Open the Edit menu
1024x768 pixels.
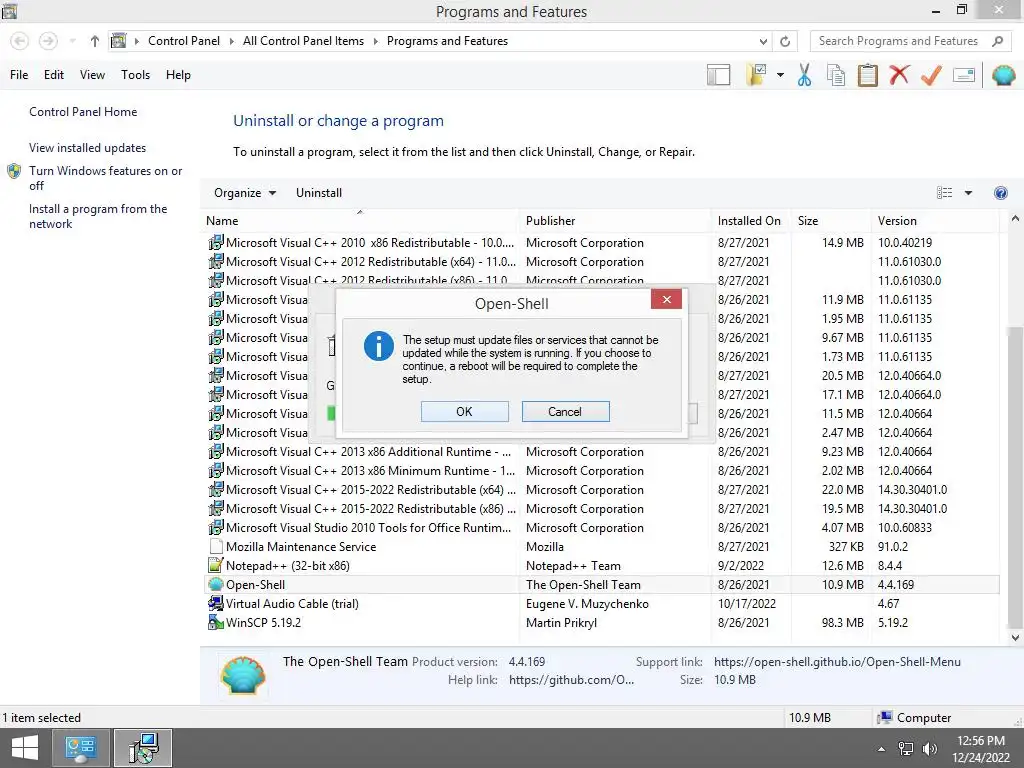(x=54, y=75)
